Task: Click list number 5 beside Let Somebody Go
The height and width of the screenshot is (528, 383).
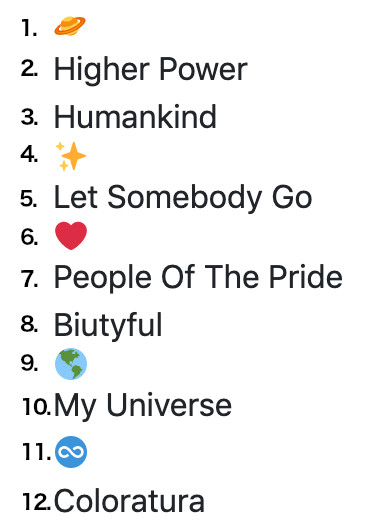Action: click(29, 198)
